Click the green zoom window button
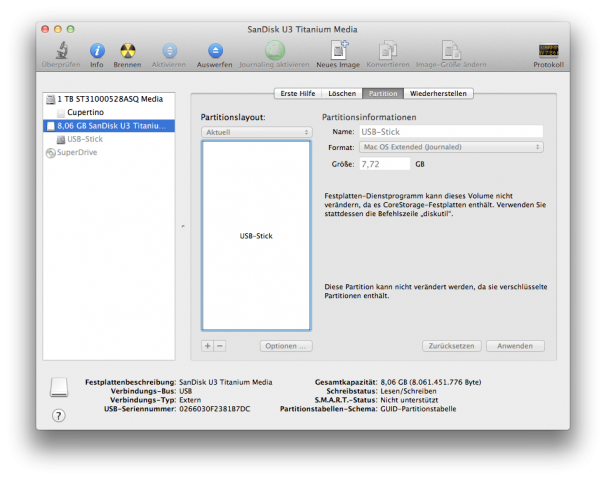 [x=71, y=29]
